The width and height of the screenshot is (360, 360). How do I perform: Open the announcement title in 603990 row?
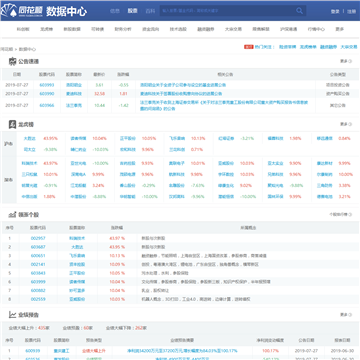tap(181, 94)
